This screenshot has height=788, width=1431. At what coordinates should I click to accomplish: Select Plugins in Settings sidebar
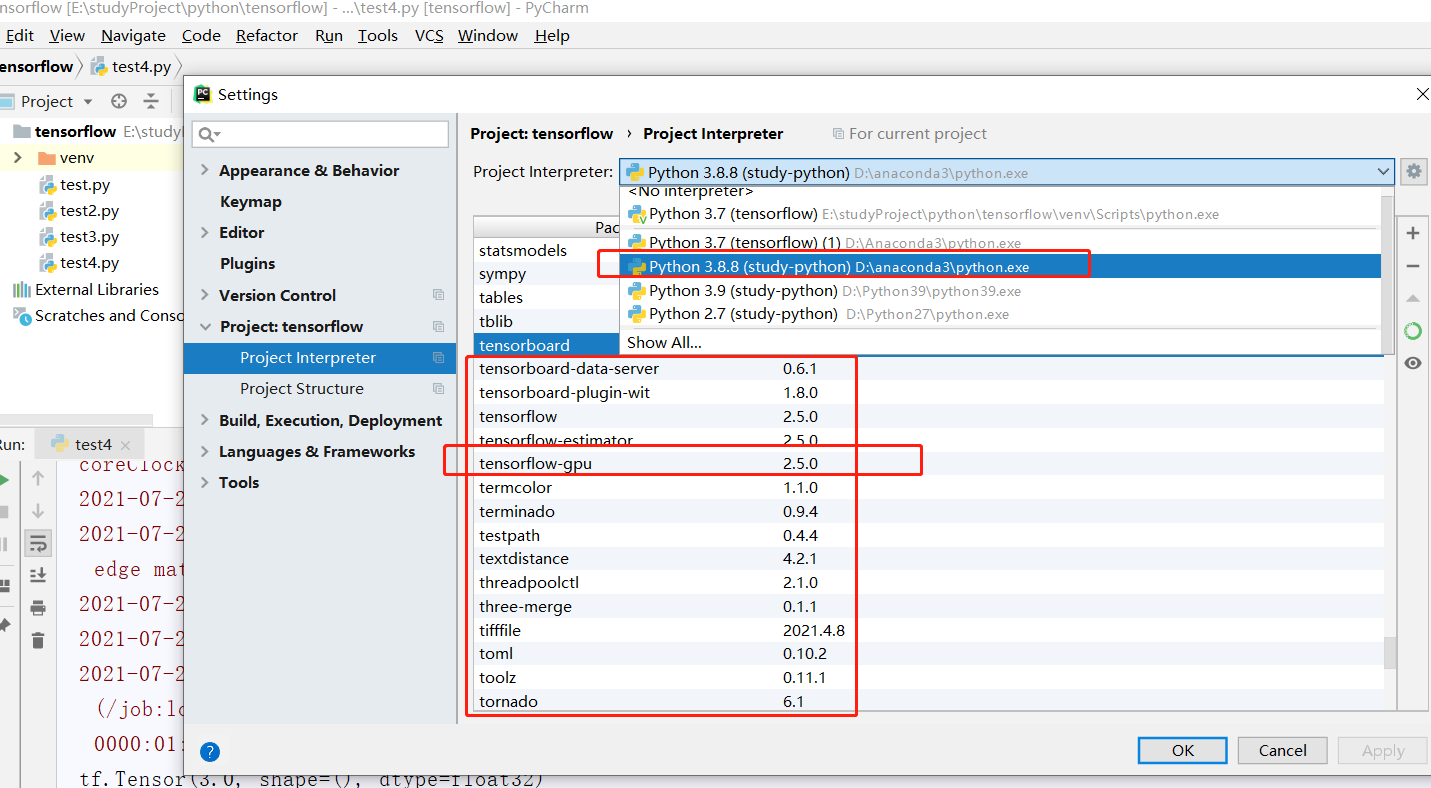point(247,263)
